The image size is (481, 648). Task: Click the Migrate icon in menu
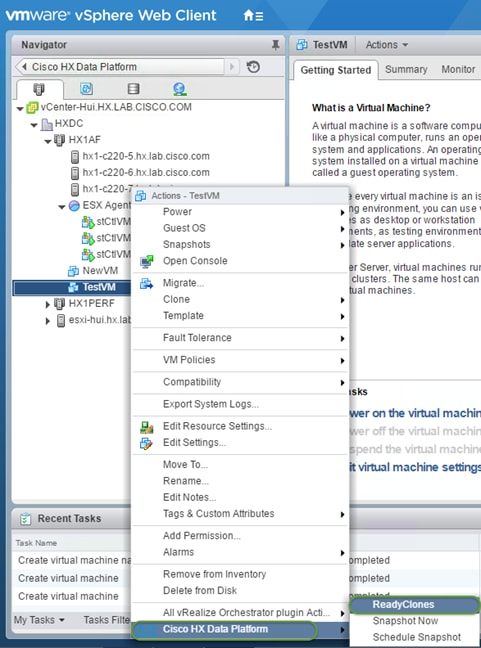146,284
